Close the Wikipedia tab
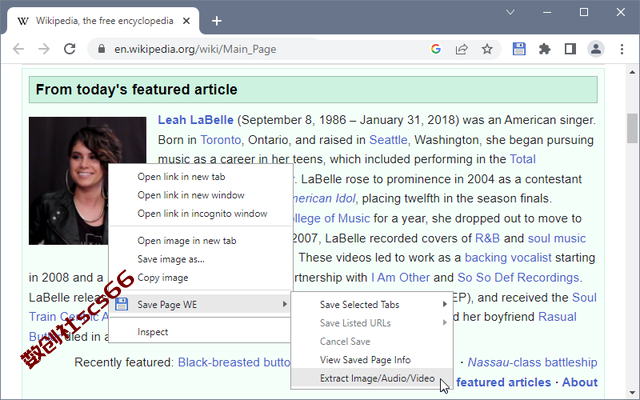This screenshot has height=400, width=640. 186,21
